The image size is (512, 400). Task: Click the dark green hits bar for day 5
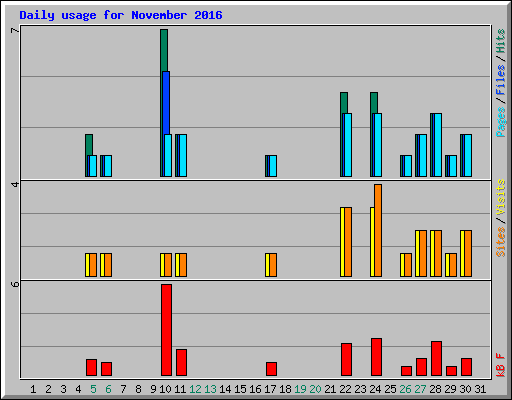tap(89, 145)
